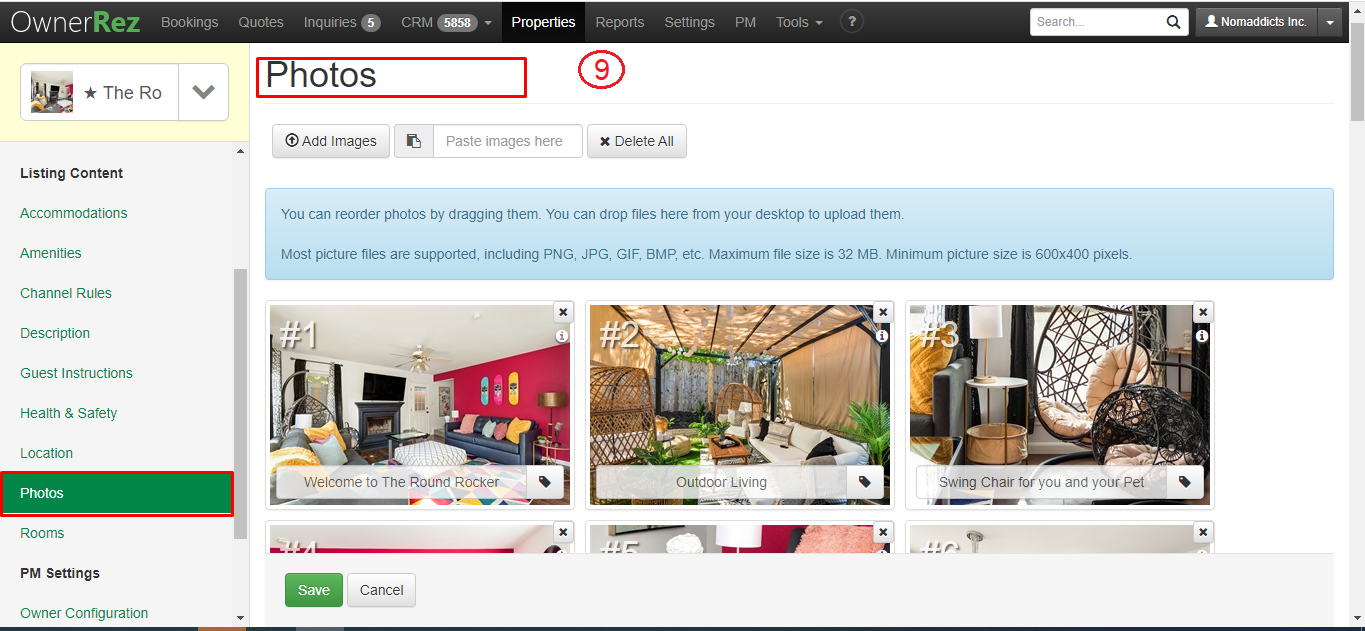Edit Swing Chair for you caption
This screenshot has width=1365, height=631.
1042,482
